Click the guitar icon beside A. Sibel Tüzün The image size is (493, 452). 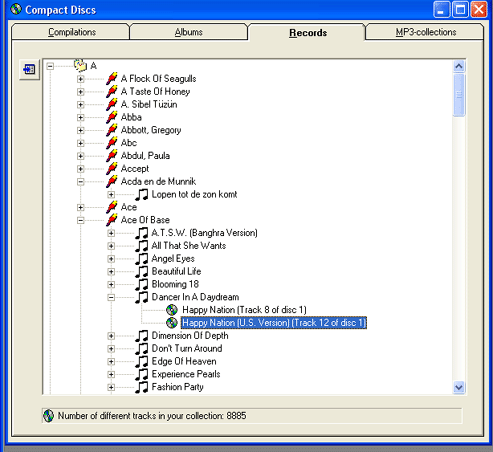pyautogui.click(x=112, y=104)
